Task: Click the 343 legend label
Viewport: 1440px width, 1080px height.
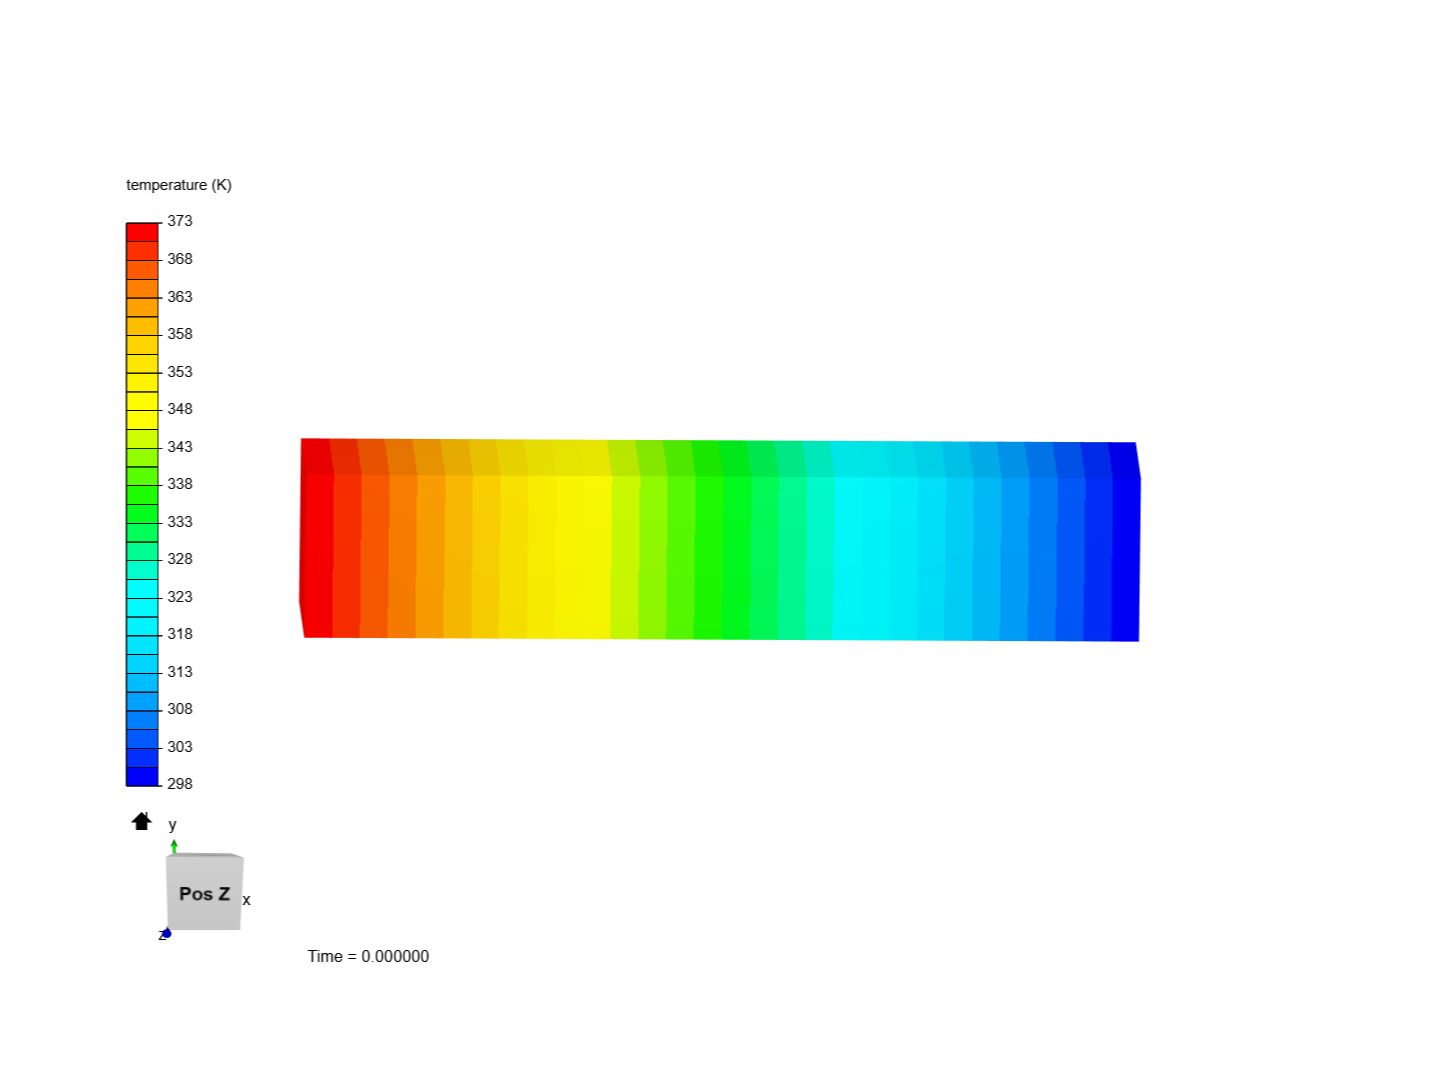Action: [x=180, y=447]
